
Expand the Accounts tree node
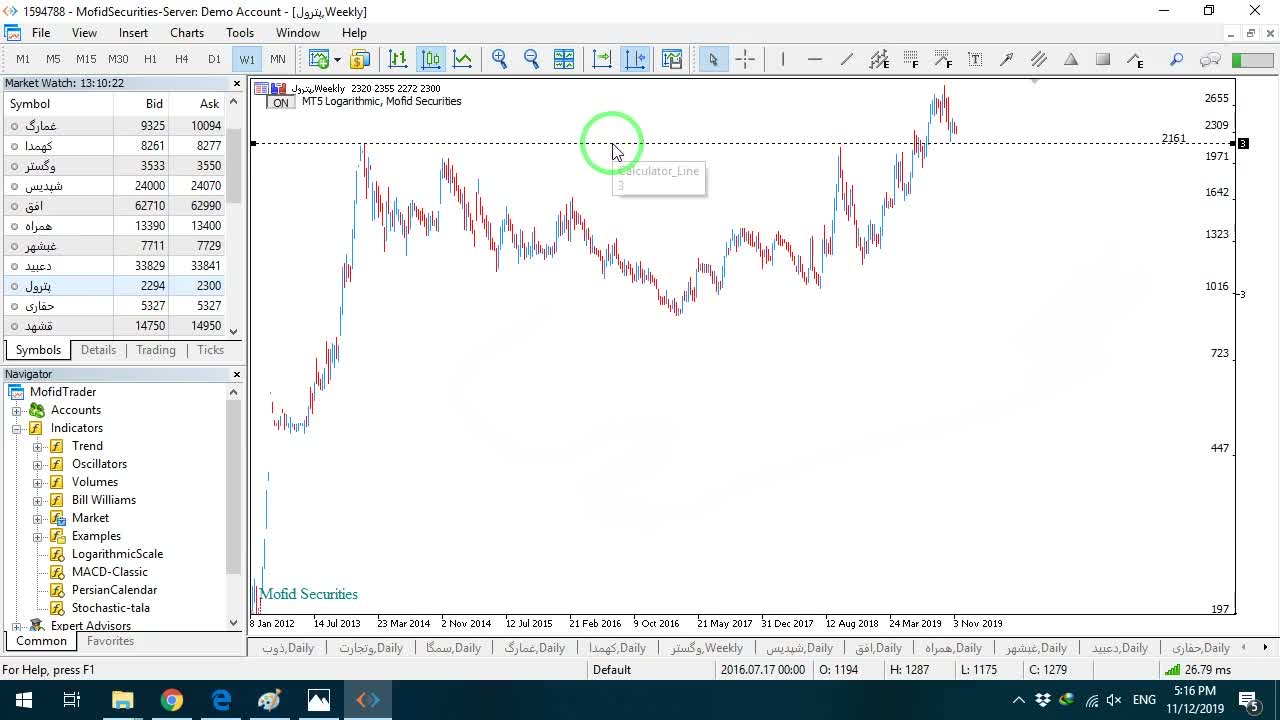coord(17,410)
